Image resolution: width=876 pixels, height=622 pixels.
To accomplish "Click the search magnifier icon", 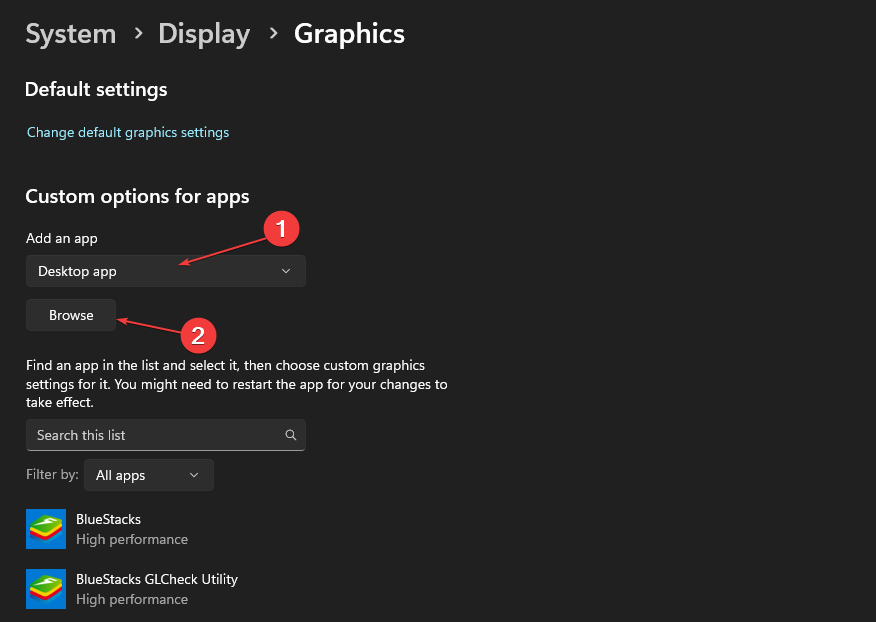I will [290, 435].
